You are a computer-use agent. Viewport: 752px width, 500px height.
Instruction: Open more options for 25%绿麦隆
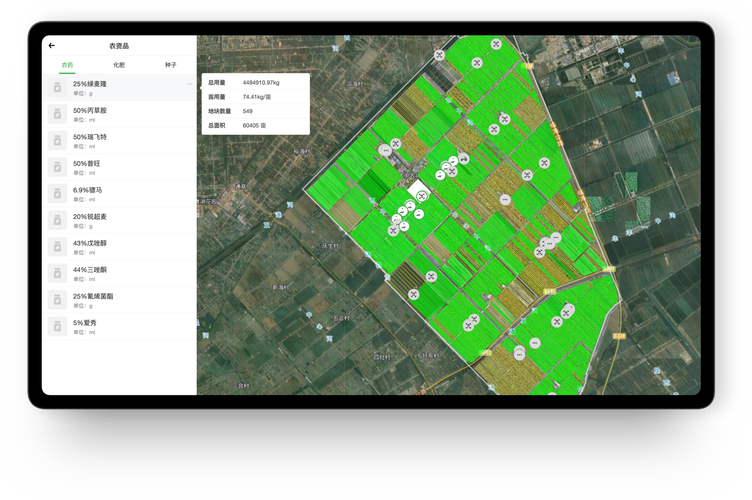tap(189, 84)
